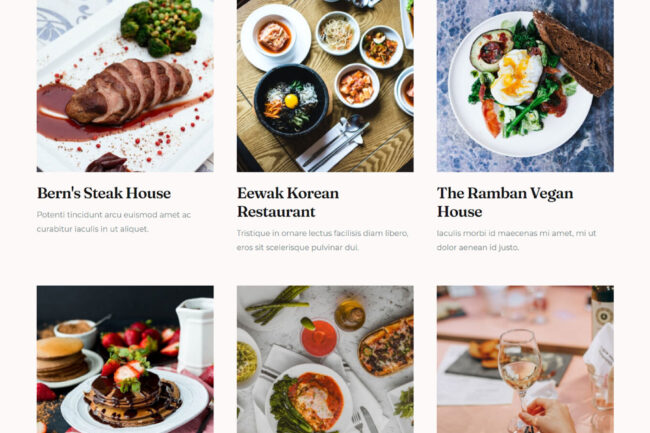The height and width of the screenshot is (433, 650).
Task: Select the Eewak Korean Restaurant description text
Action: click(x=323, y=240)
